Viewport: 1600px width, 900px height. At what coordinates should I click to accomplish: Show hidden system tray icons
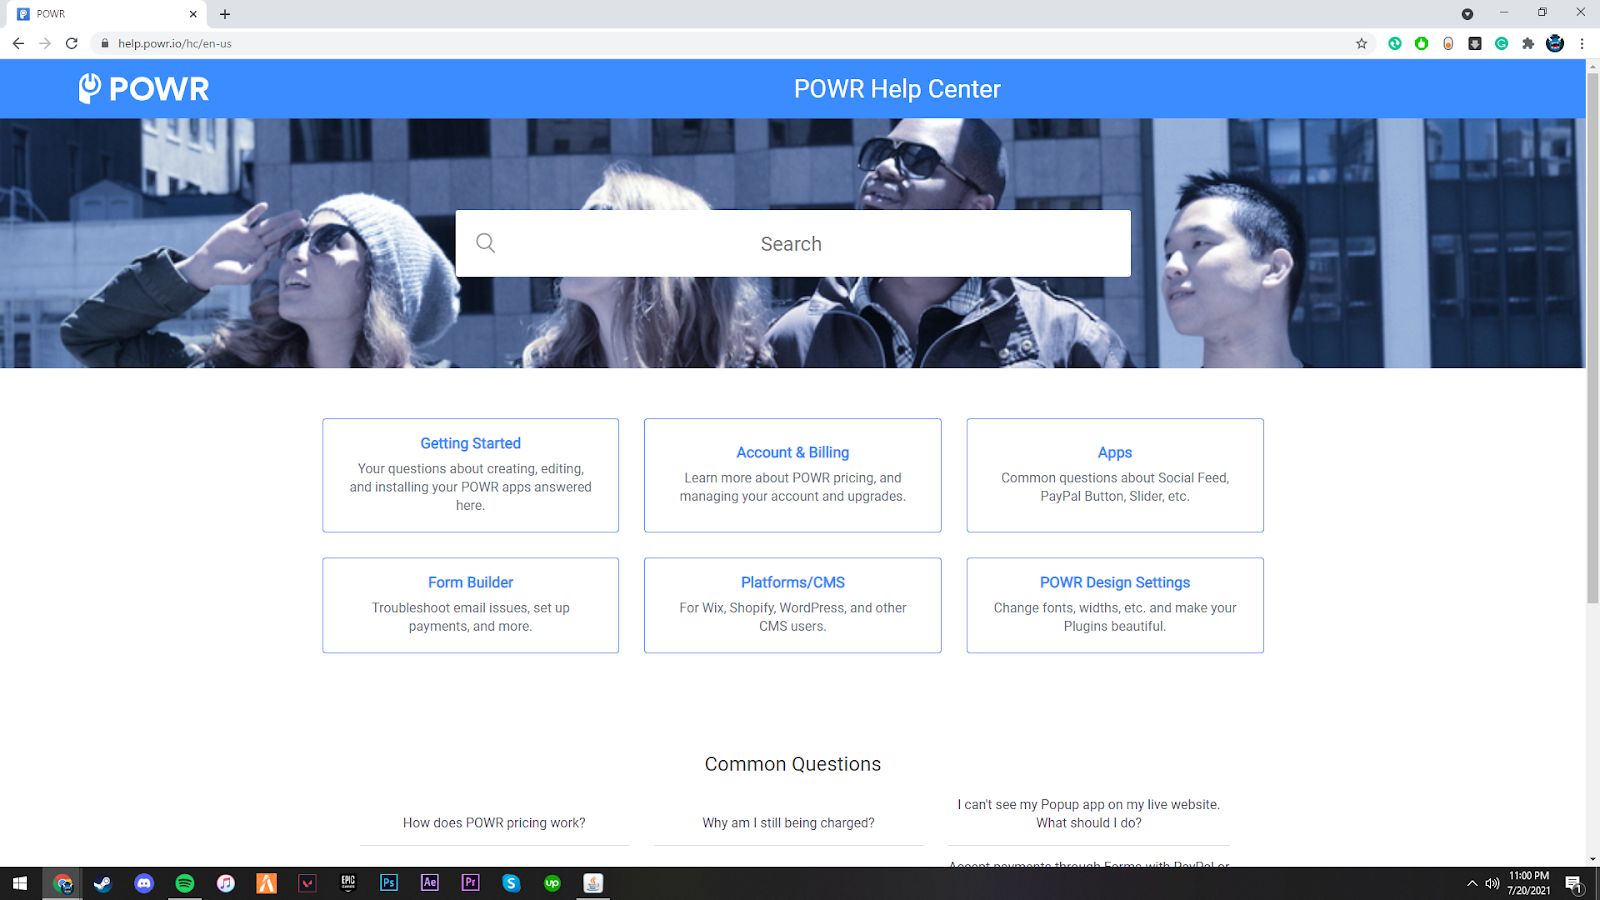(1472, 883)
